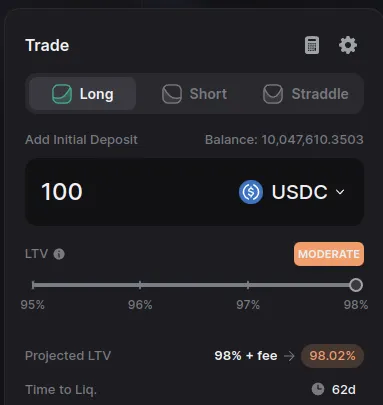This screenshot has width=383, height=405.
Task: Open the USDC currency selector
Action: tap(292, 192)
